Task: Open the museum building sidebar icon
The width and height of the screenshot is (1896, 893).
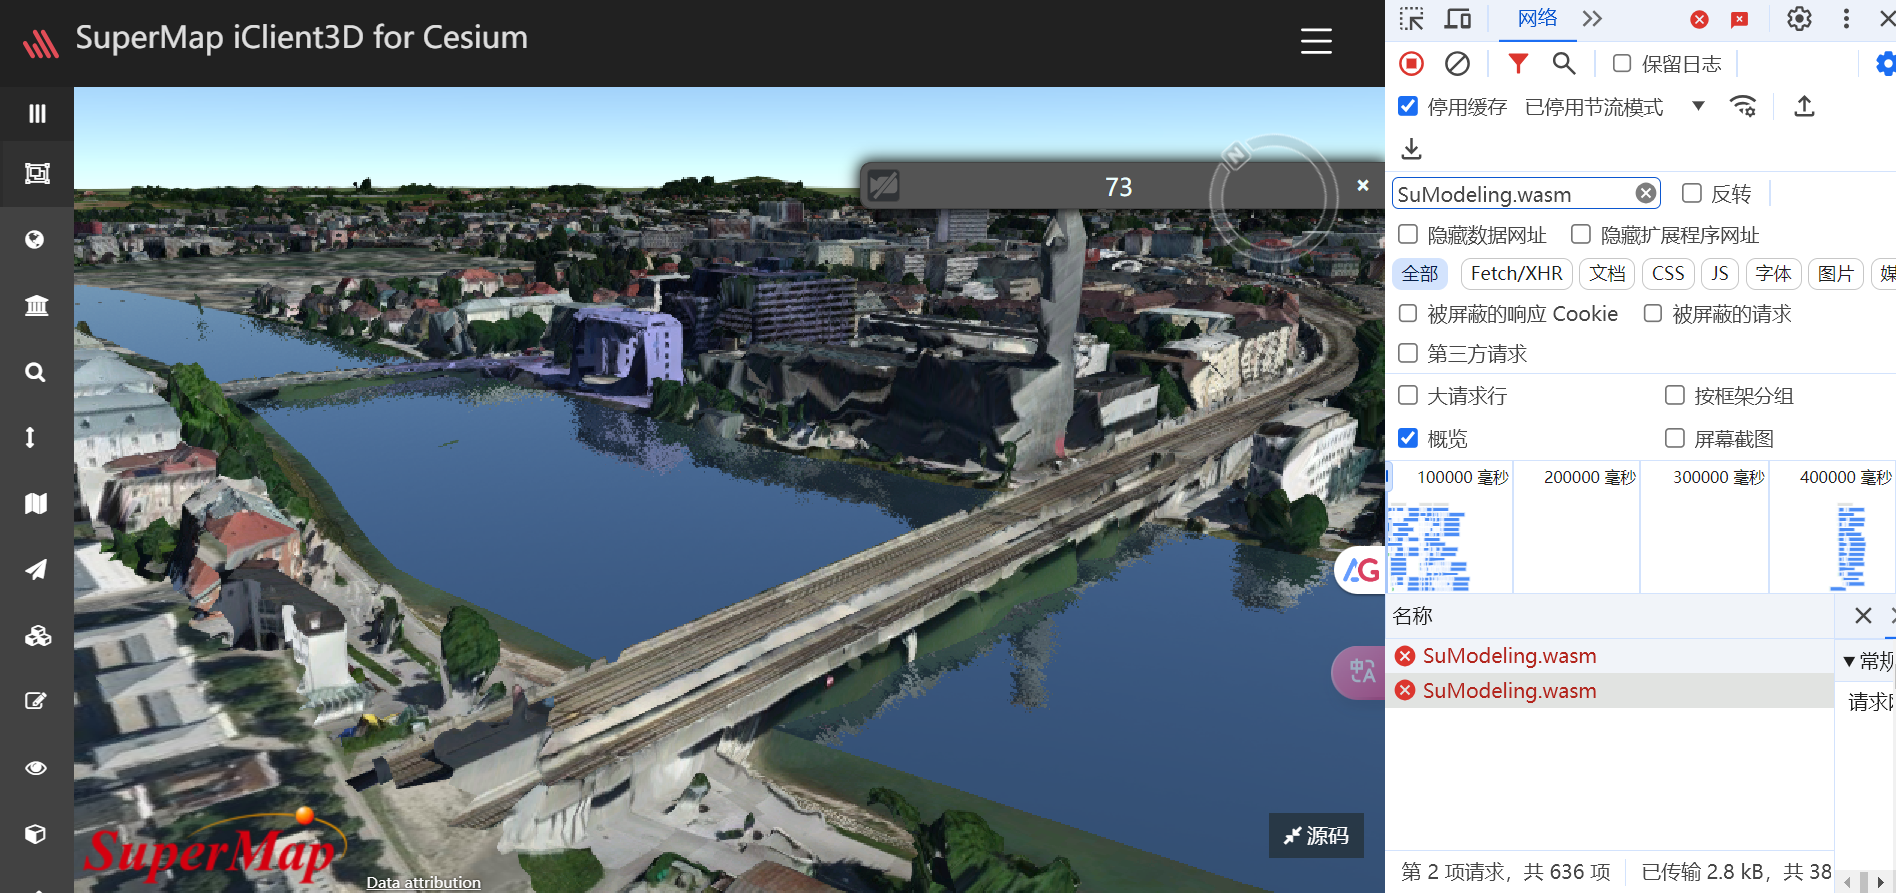Action: pos(36,305)
